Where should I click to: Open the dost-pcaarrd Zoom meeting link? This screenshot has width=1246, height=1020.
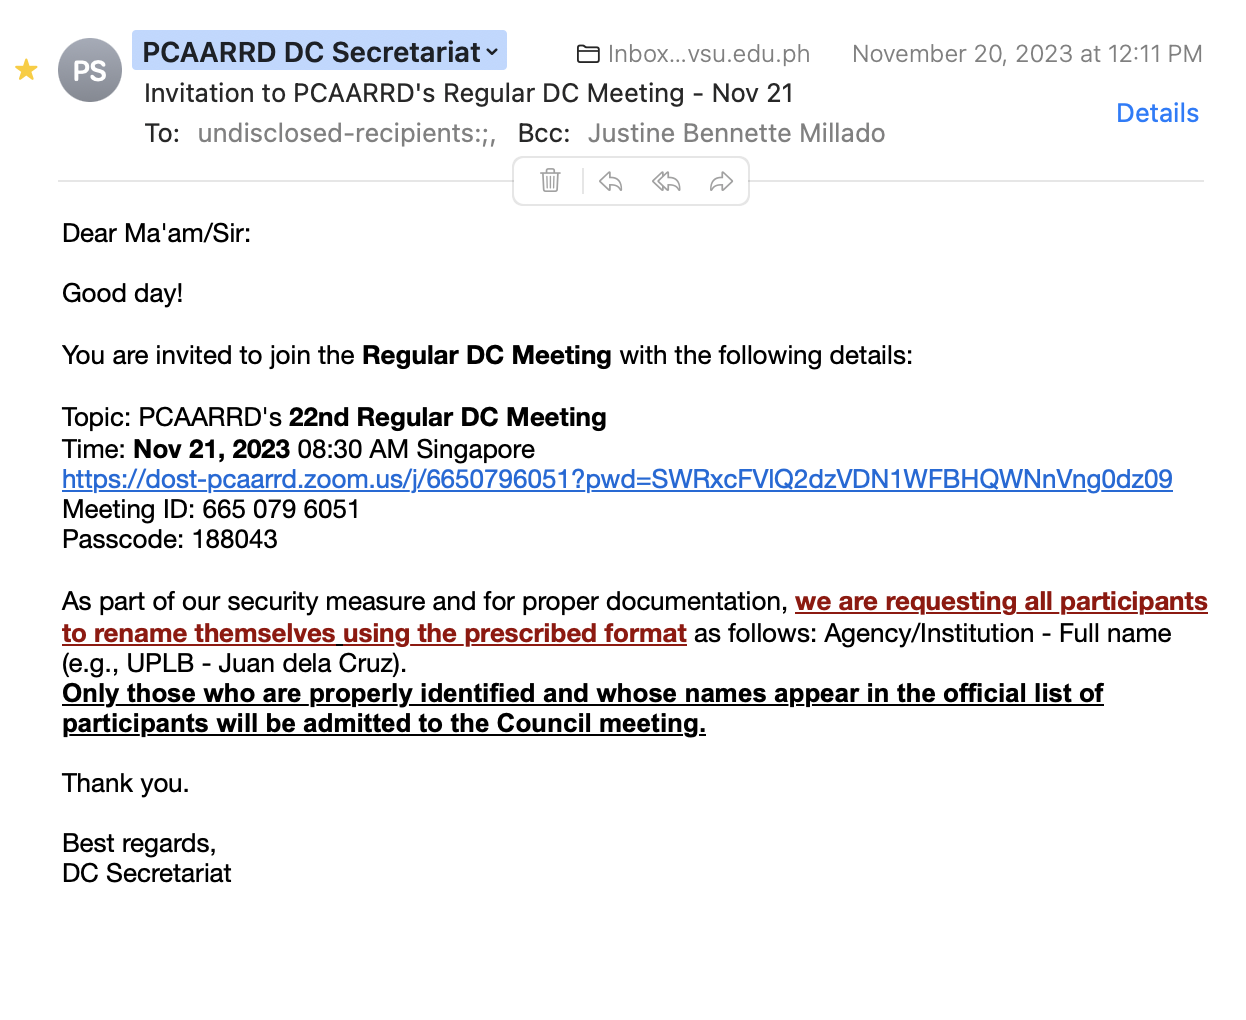[617, 480]
